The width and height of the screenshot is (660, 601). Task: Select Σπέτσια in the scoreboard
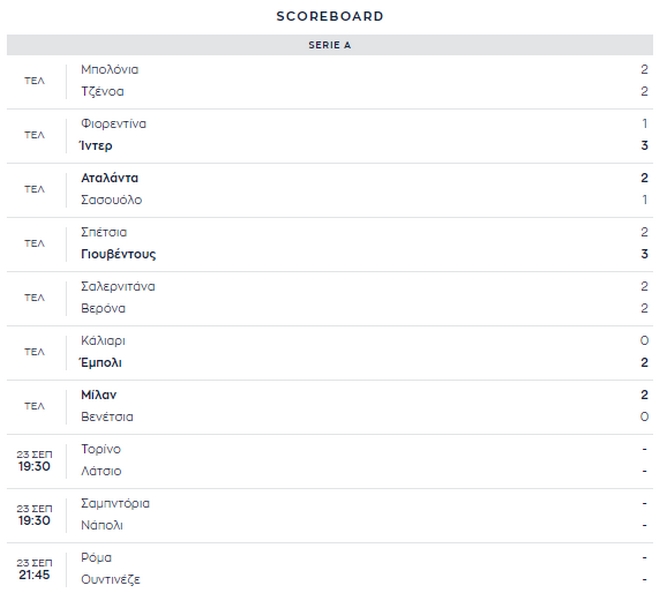point(103,232)
